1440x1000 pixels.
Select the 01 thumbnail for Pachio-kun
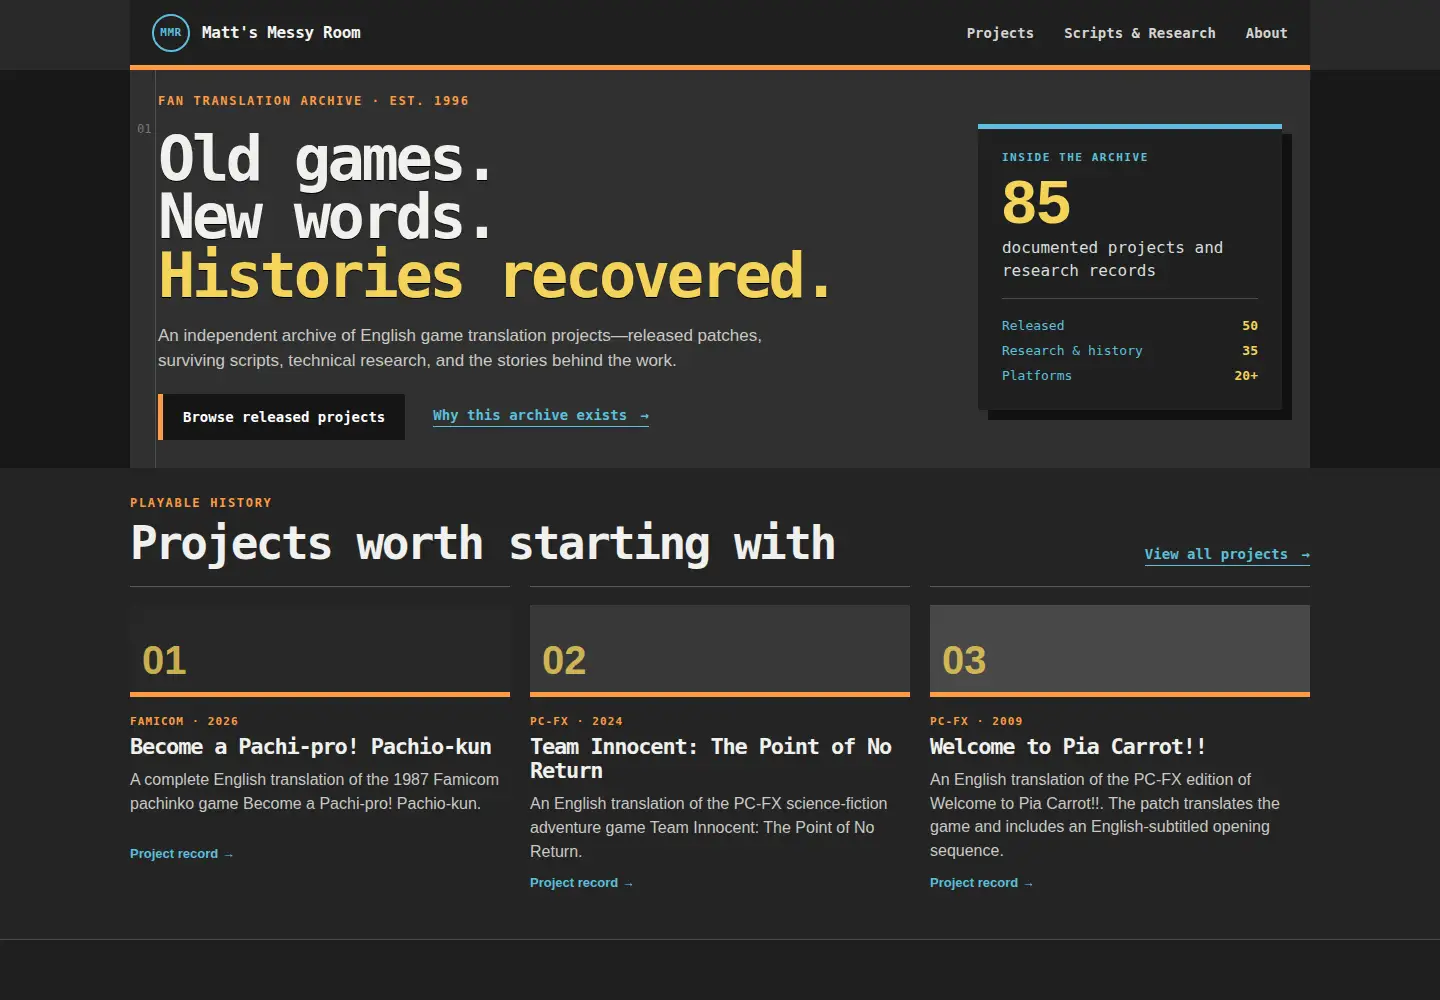tap(320, 650)
